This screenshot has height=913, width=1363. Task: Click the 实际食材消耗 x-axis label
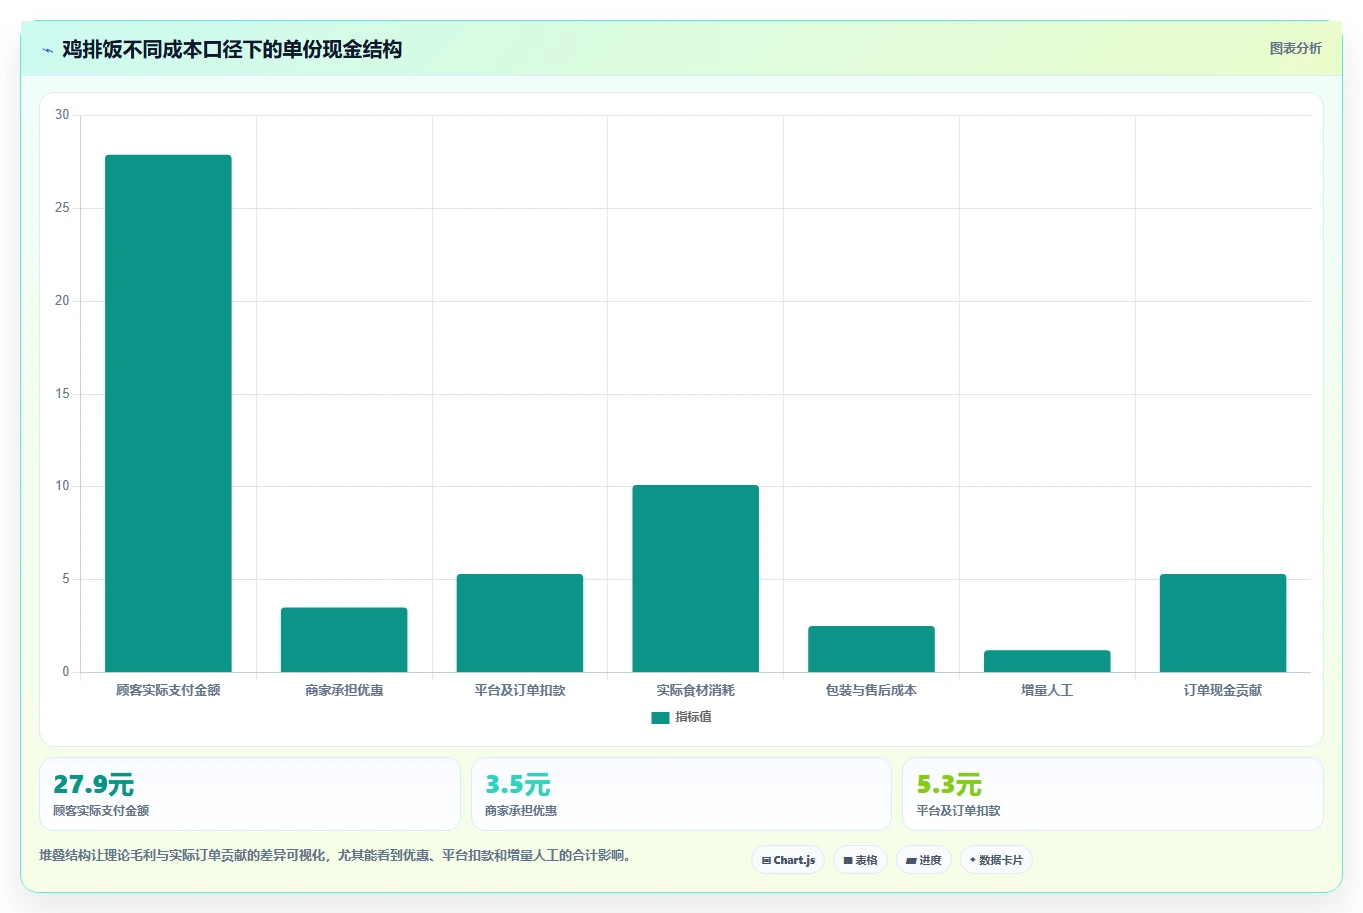[x=696, y=690]
